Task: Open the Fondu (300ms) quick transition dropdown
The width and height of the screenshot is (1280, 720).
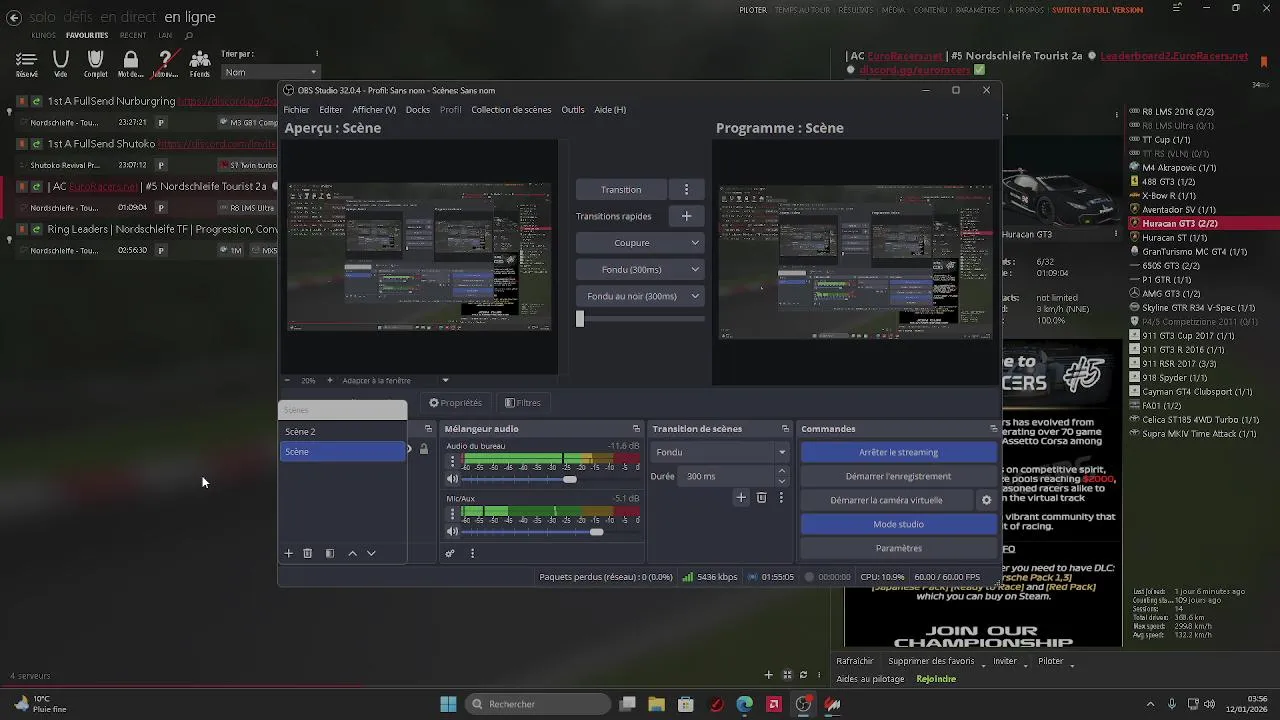Action: 695,269
